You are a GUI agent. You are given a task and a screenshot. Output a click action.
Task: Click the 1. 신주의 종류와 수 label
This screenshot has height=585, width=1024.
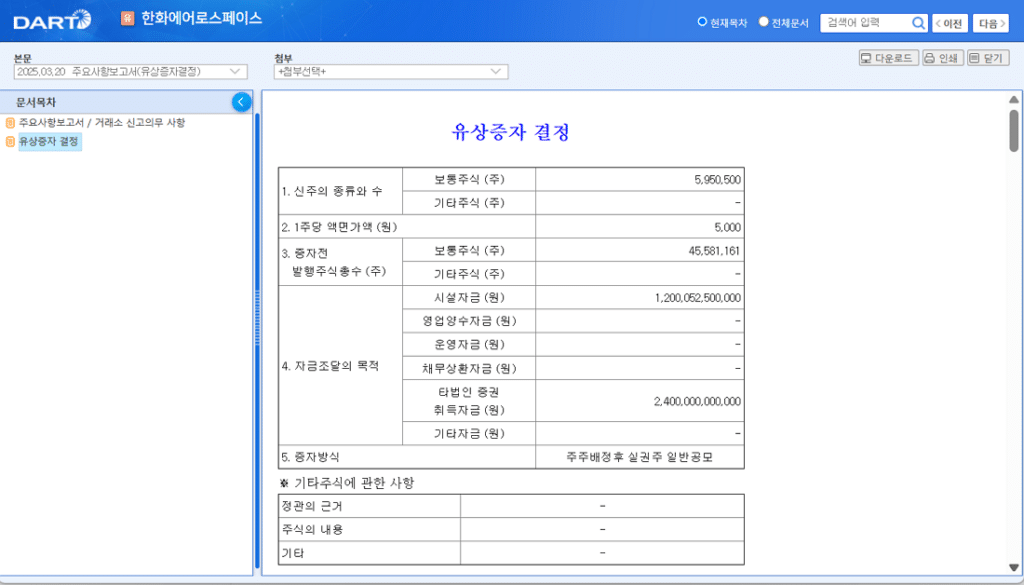332,191
